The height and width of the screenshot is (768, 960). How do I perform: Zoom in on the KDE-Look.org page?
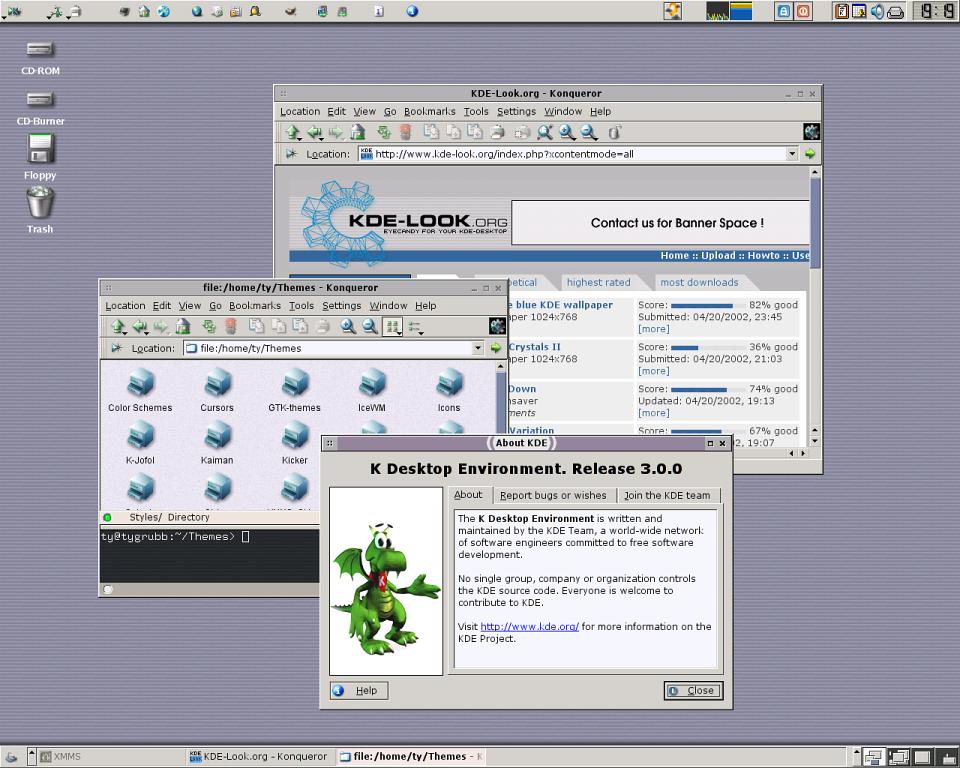(x=567, y=132)
